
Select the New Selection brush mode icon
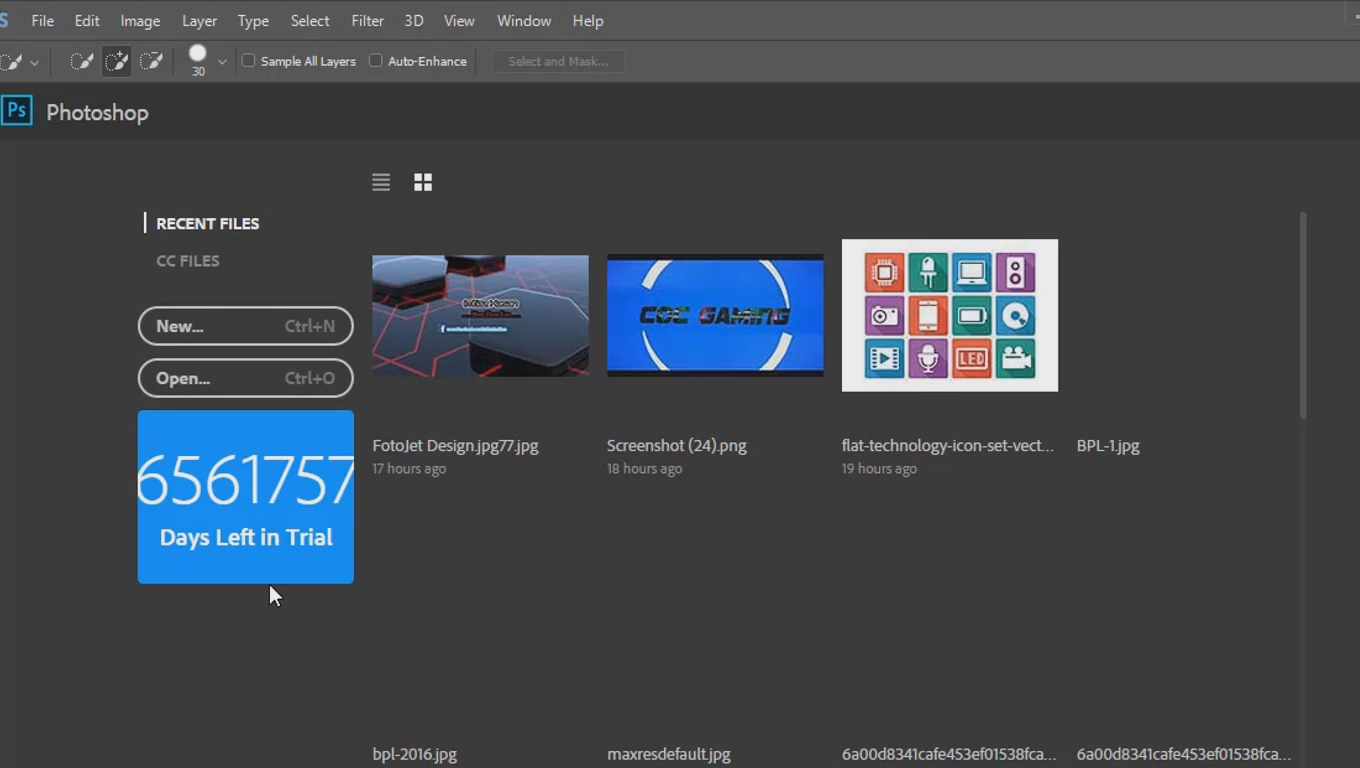82,61
